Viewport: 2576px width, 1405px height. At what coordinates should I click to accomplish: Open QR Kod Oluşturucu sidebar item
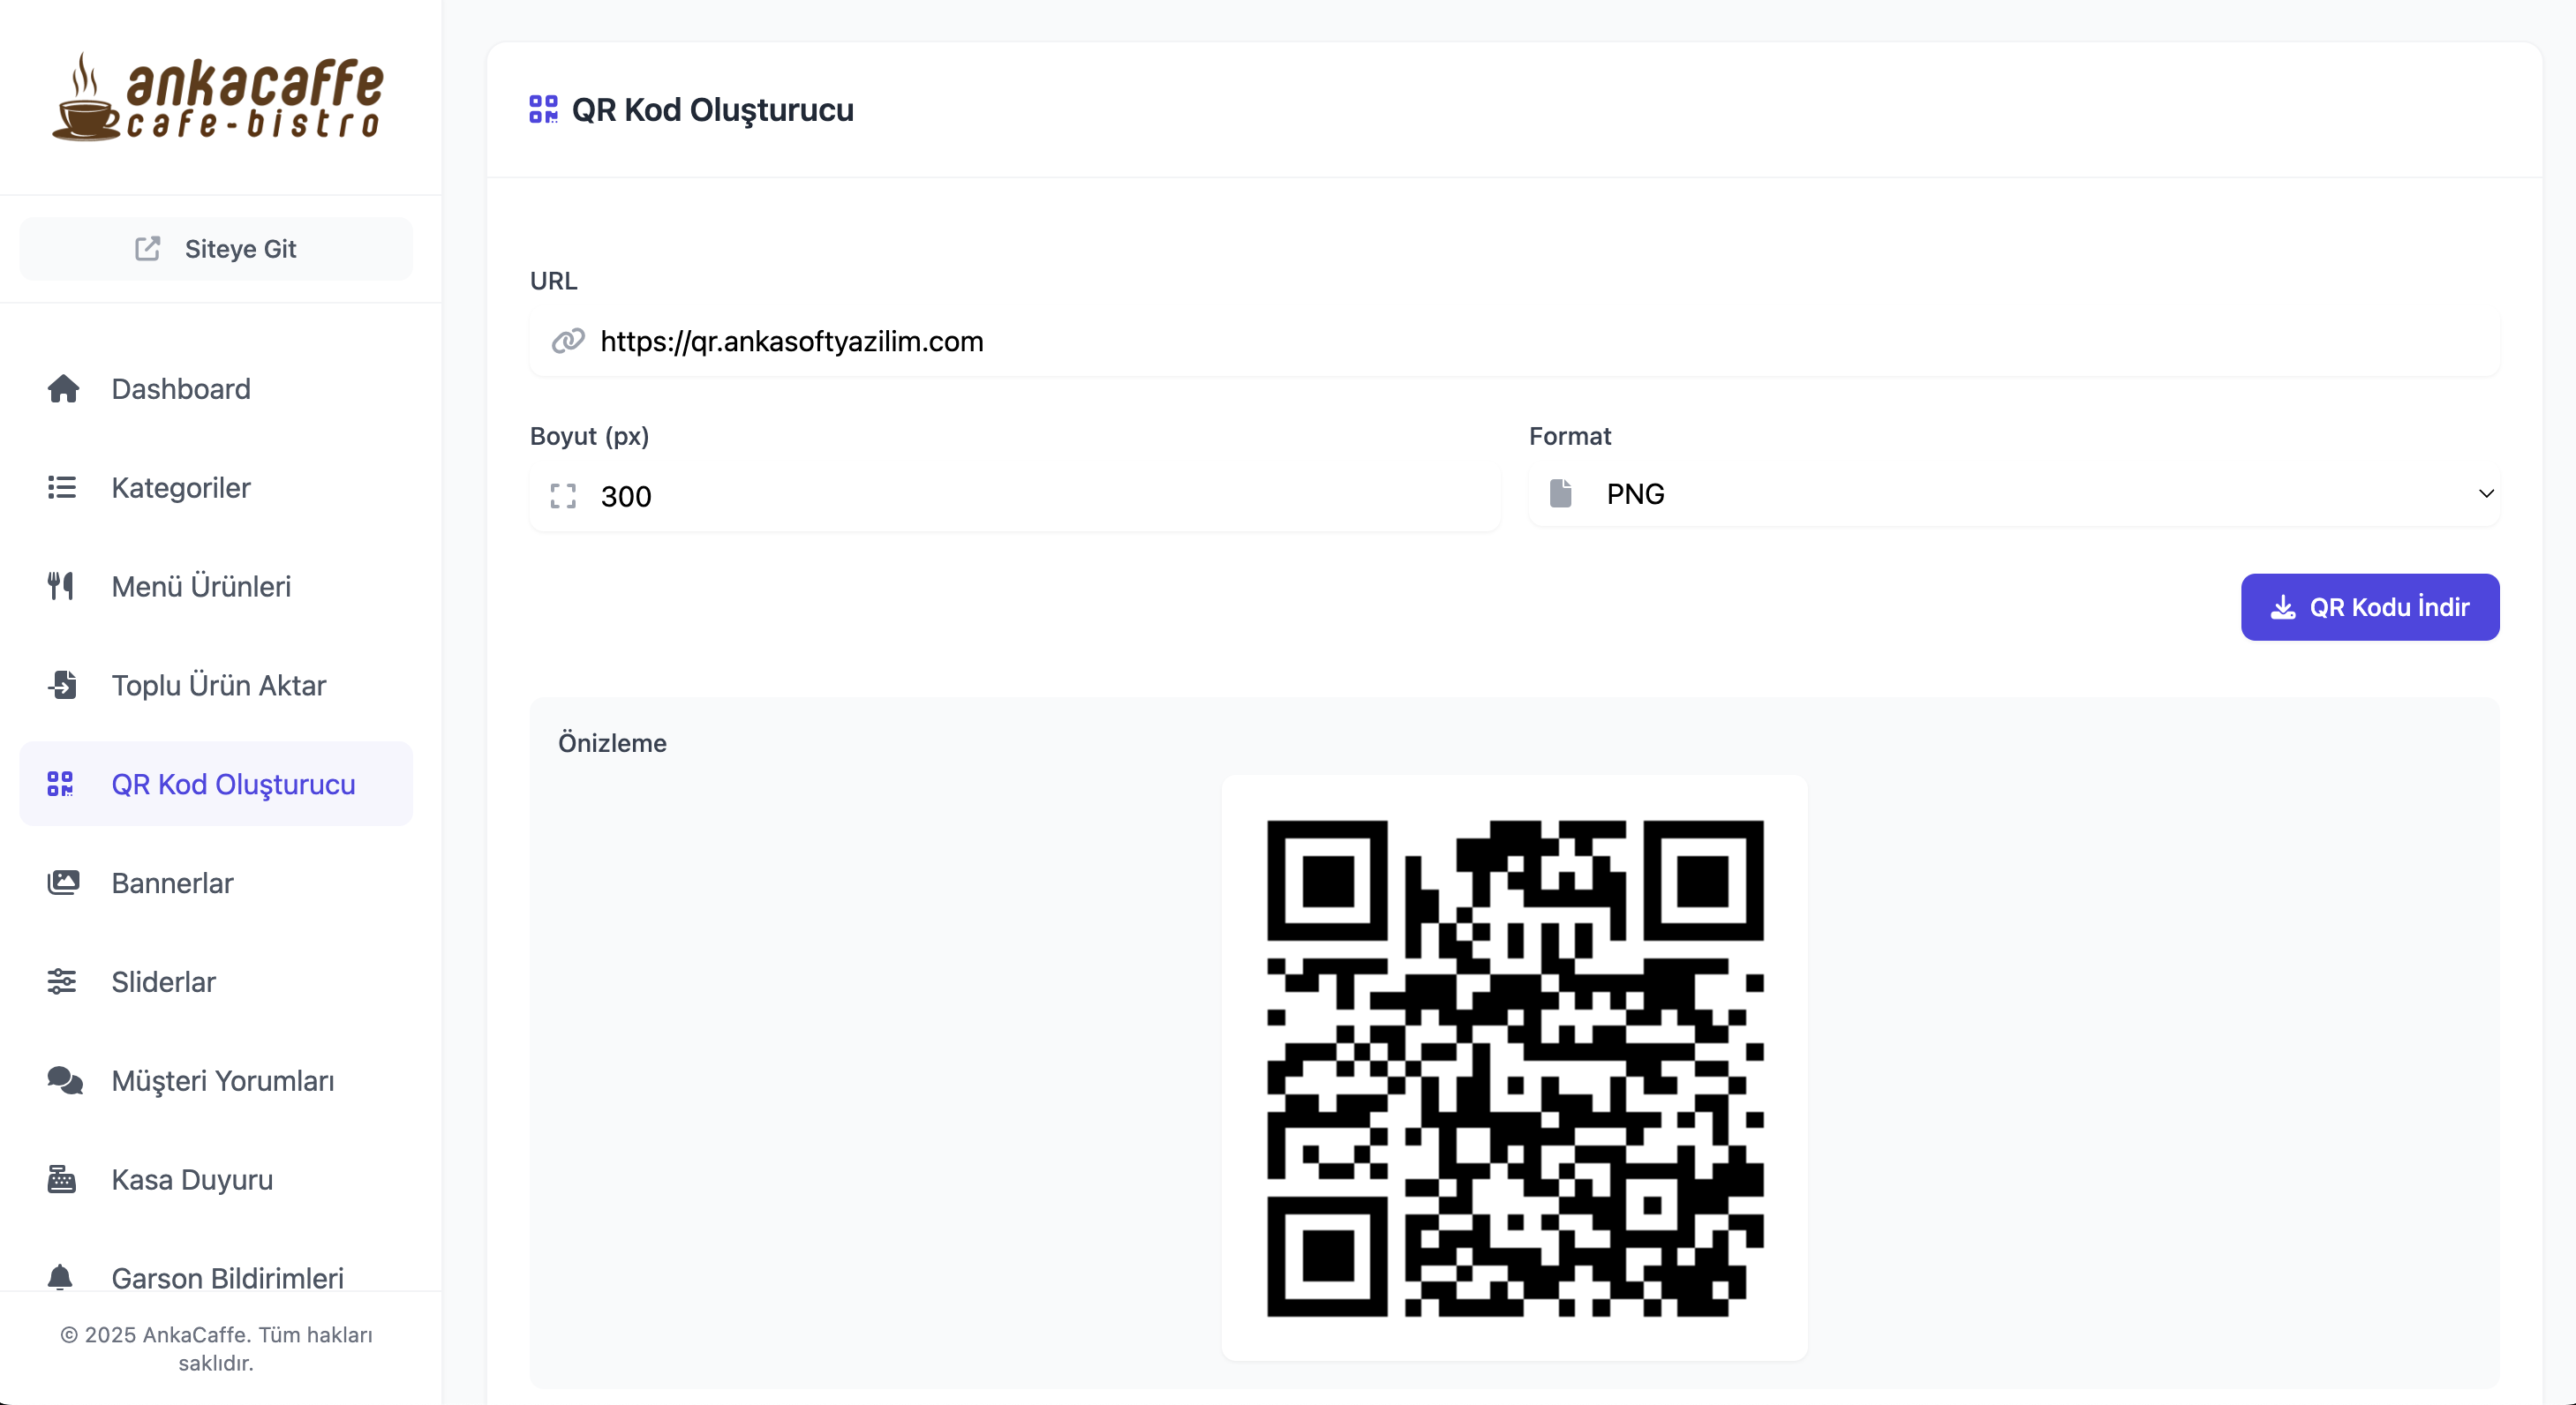point(216,784)
